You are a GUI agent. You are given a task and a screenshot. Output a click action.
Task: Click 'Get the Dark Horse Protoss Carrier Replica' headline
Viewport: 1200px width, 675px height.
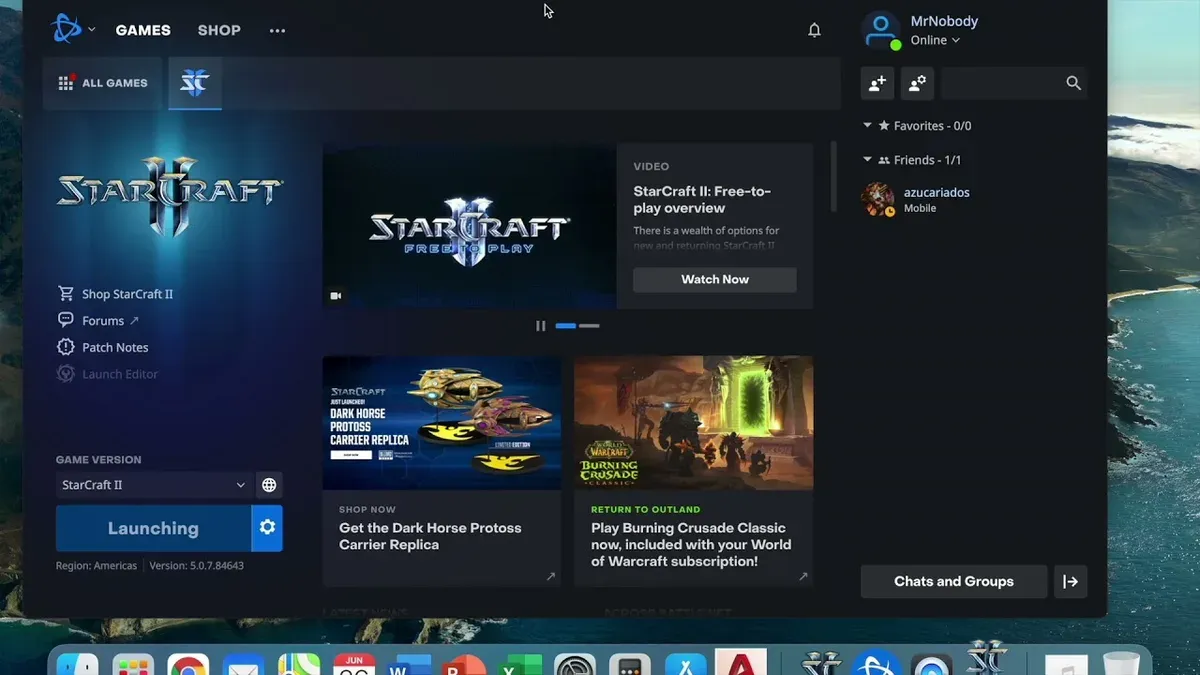(430, 536)
